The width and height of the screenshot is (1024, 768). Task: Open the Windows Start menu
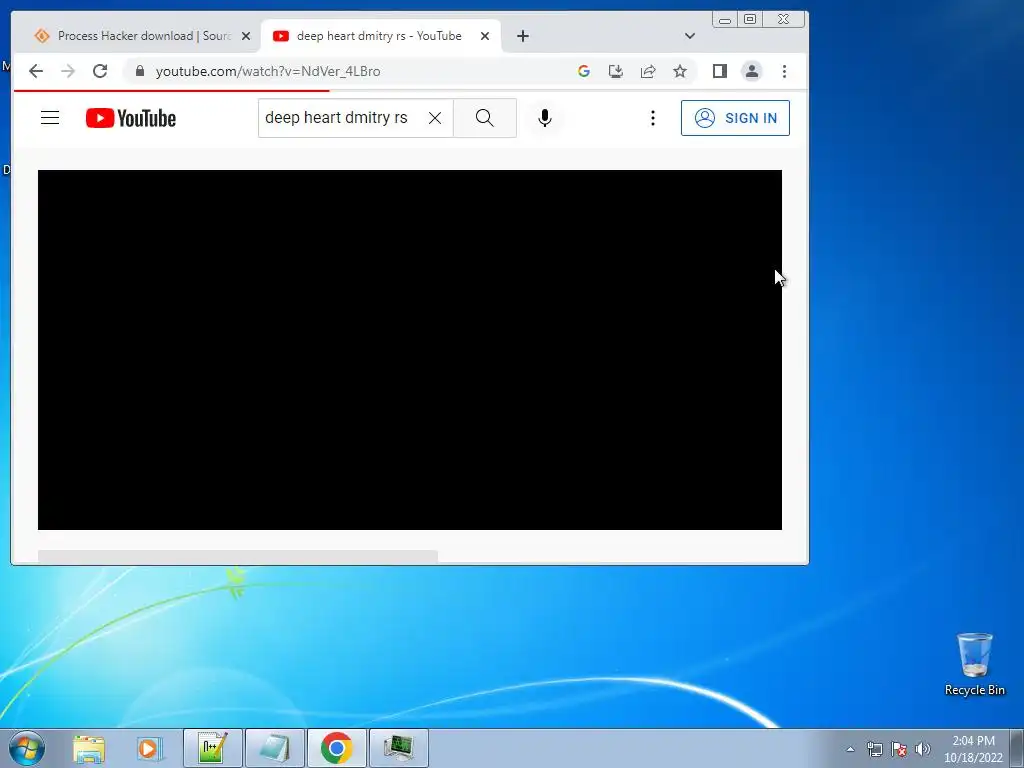26,748
